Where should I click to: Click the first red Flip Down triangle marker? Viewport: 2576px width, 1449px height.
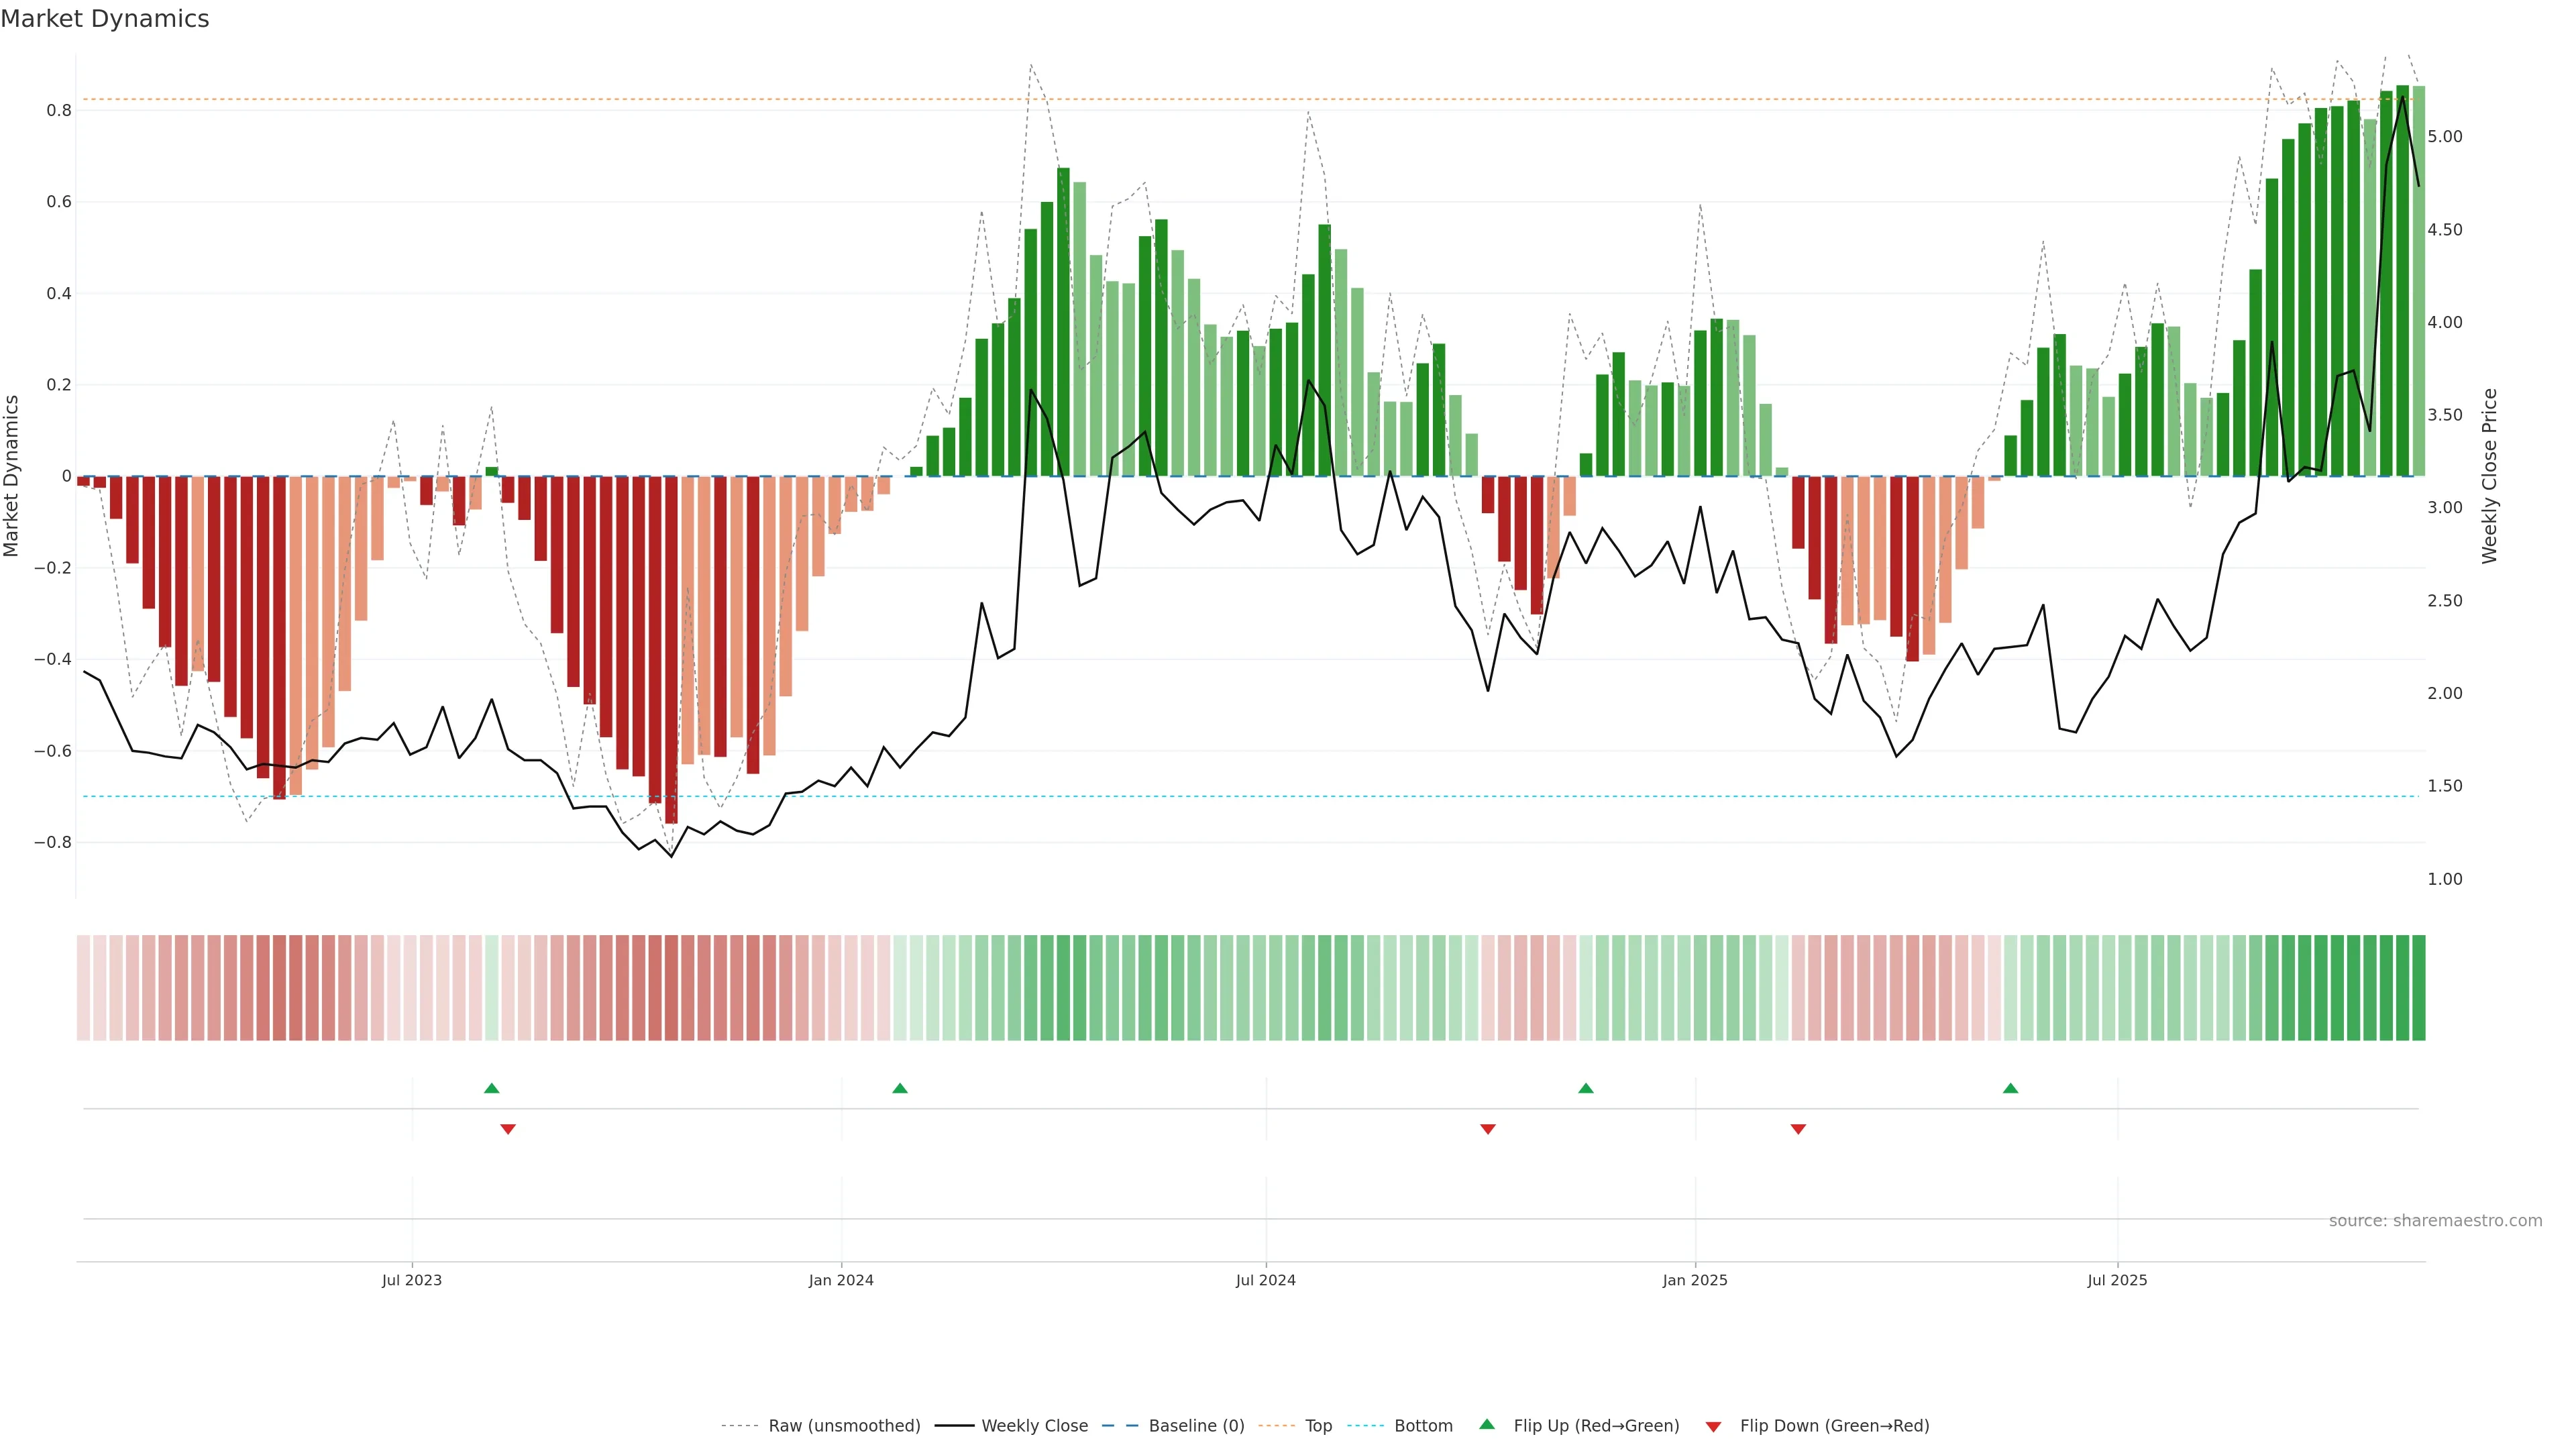[x=508, y=1129]
